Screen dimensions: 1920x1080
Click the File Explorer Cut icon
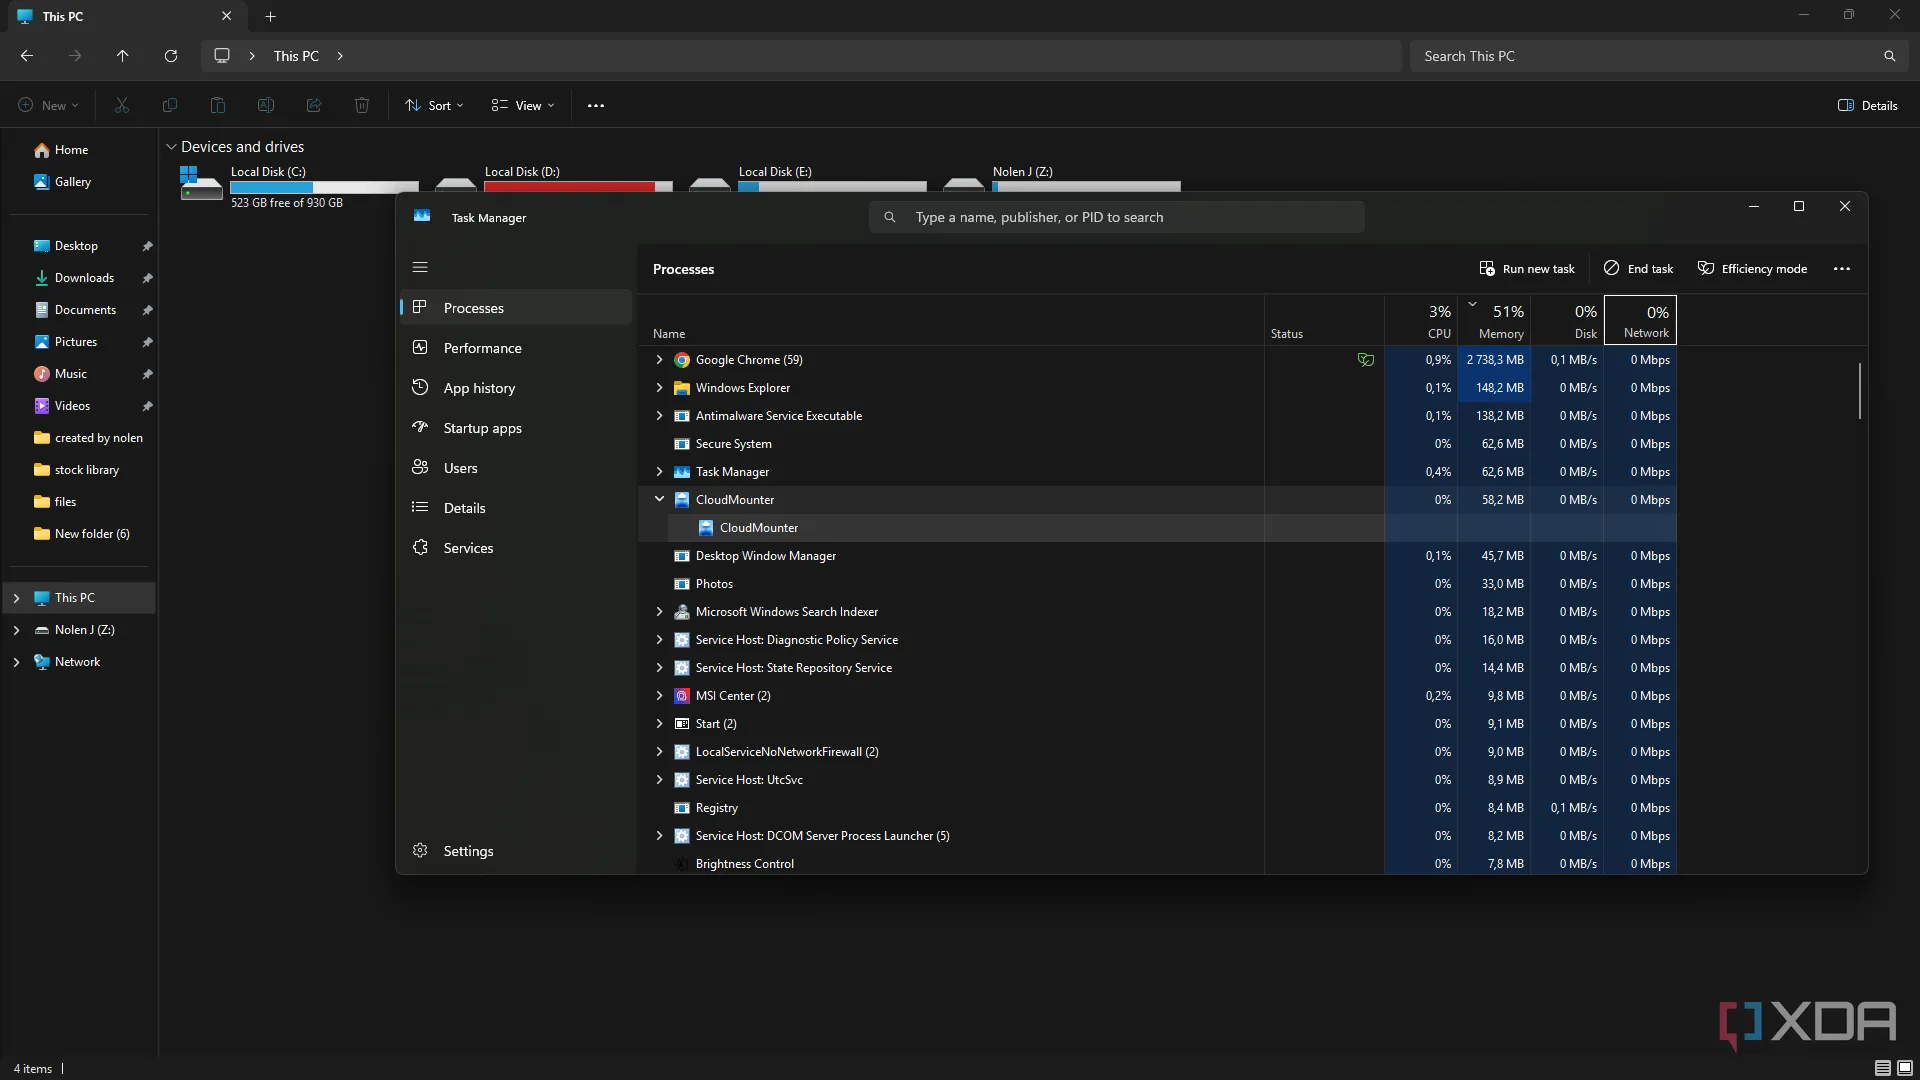pyautogui.click(x=122, y=105)
